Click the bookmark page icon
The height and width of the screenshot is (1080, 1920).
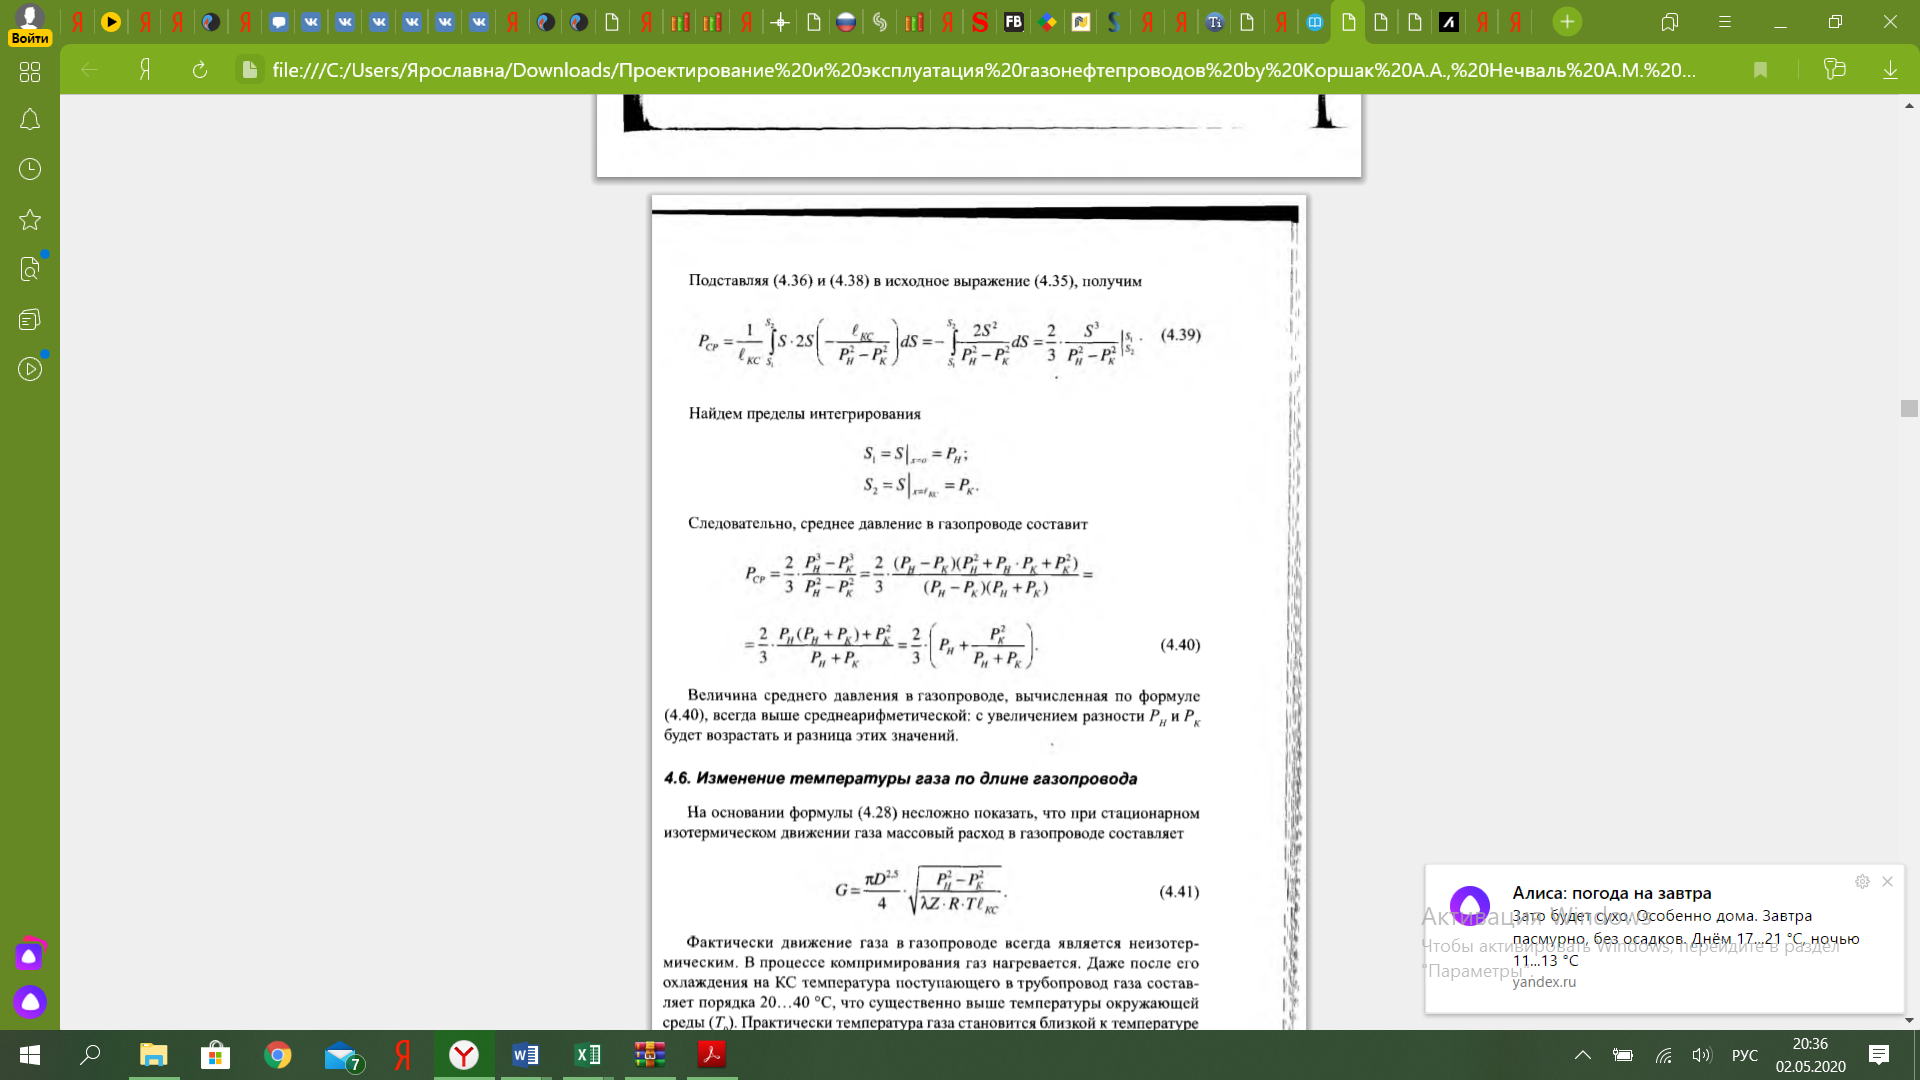[1760, 70]
